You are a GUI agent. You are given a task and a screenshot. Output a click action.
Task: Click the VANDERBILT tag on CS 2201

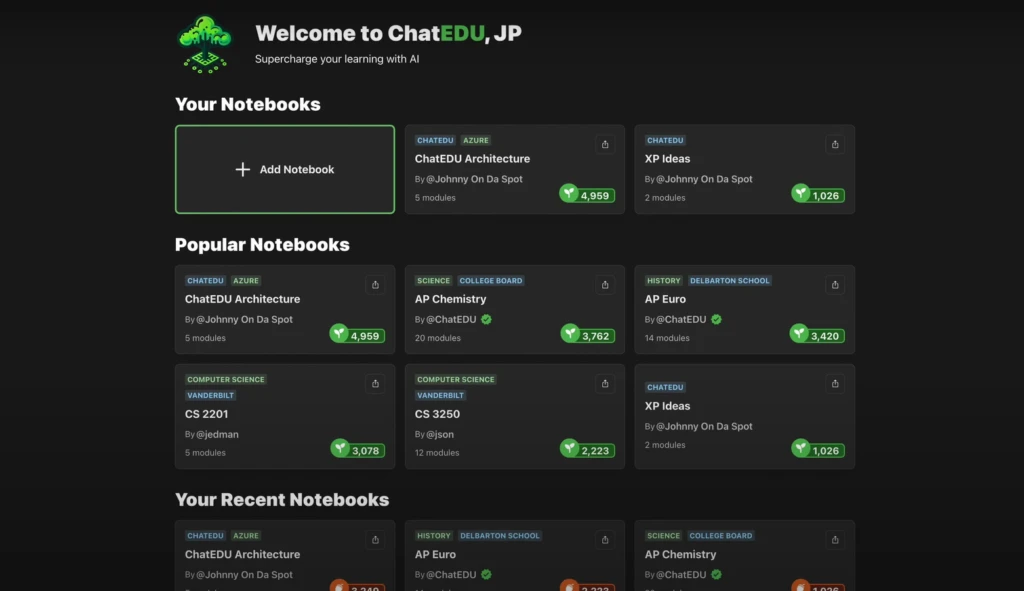tap(210, 395)
